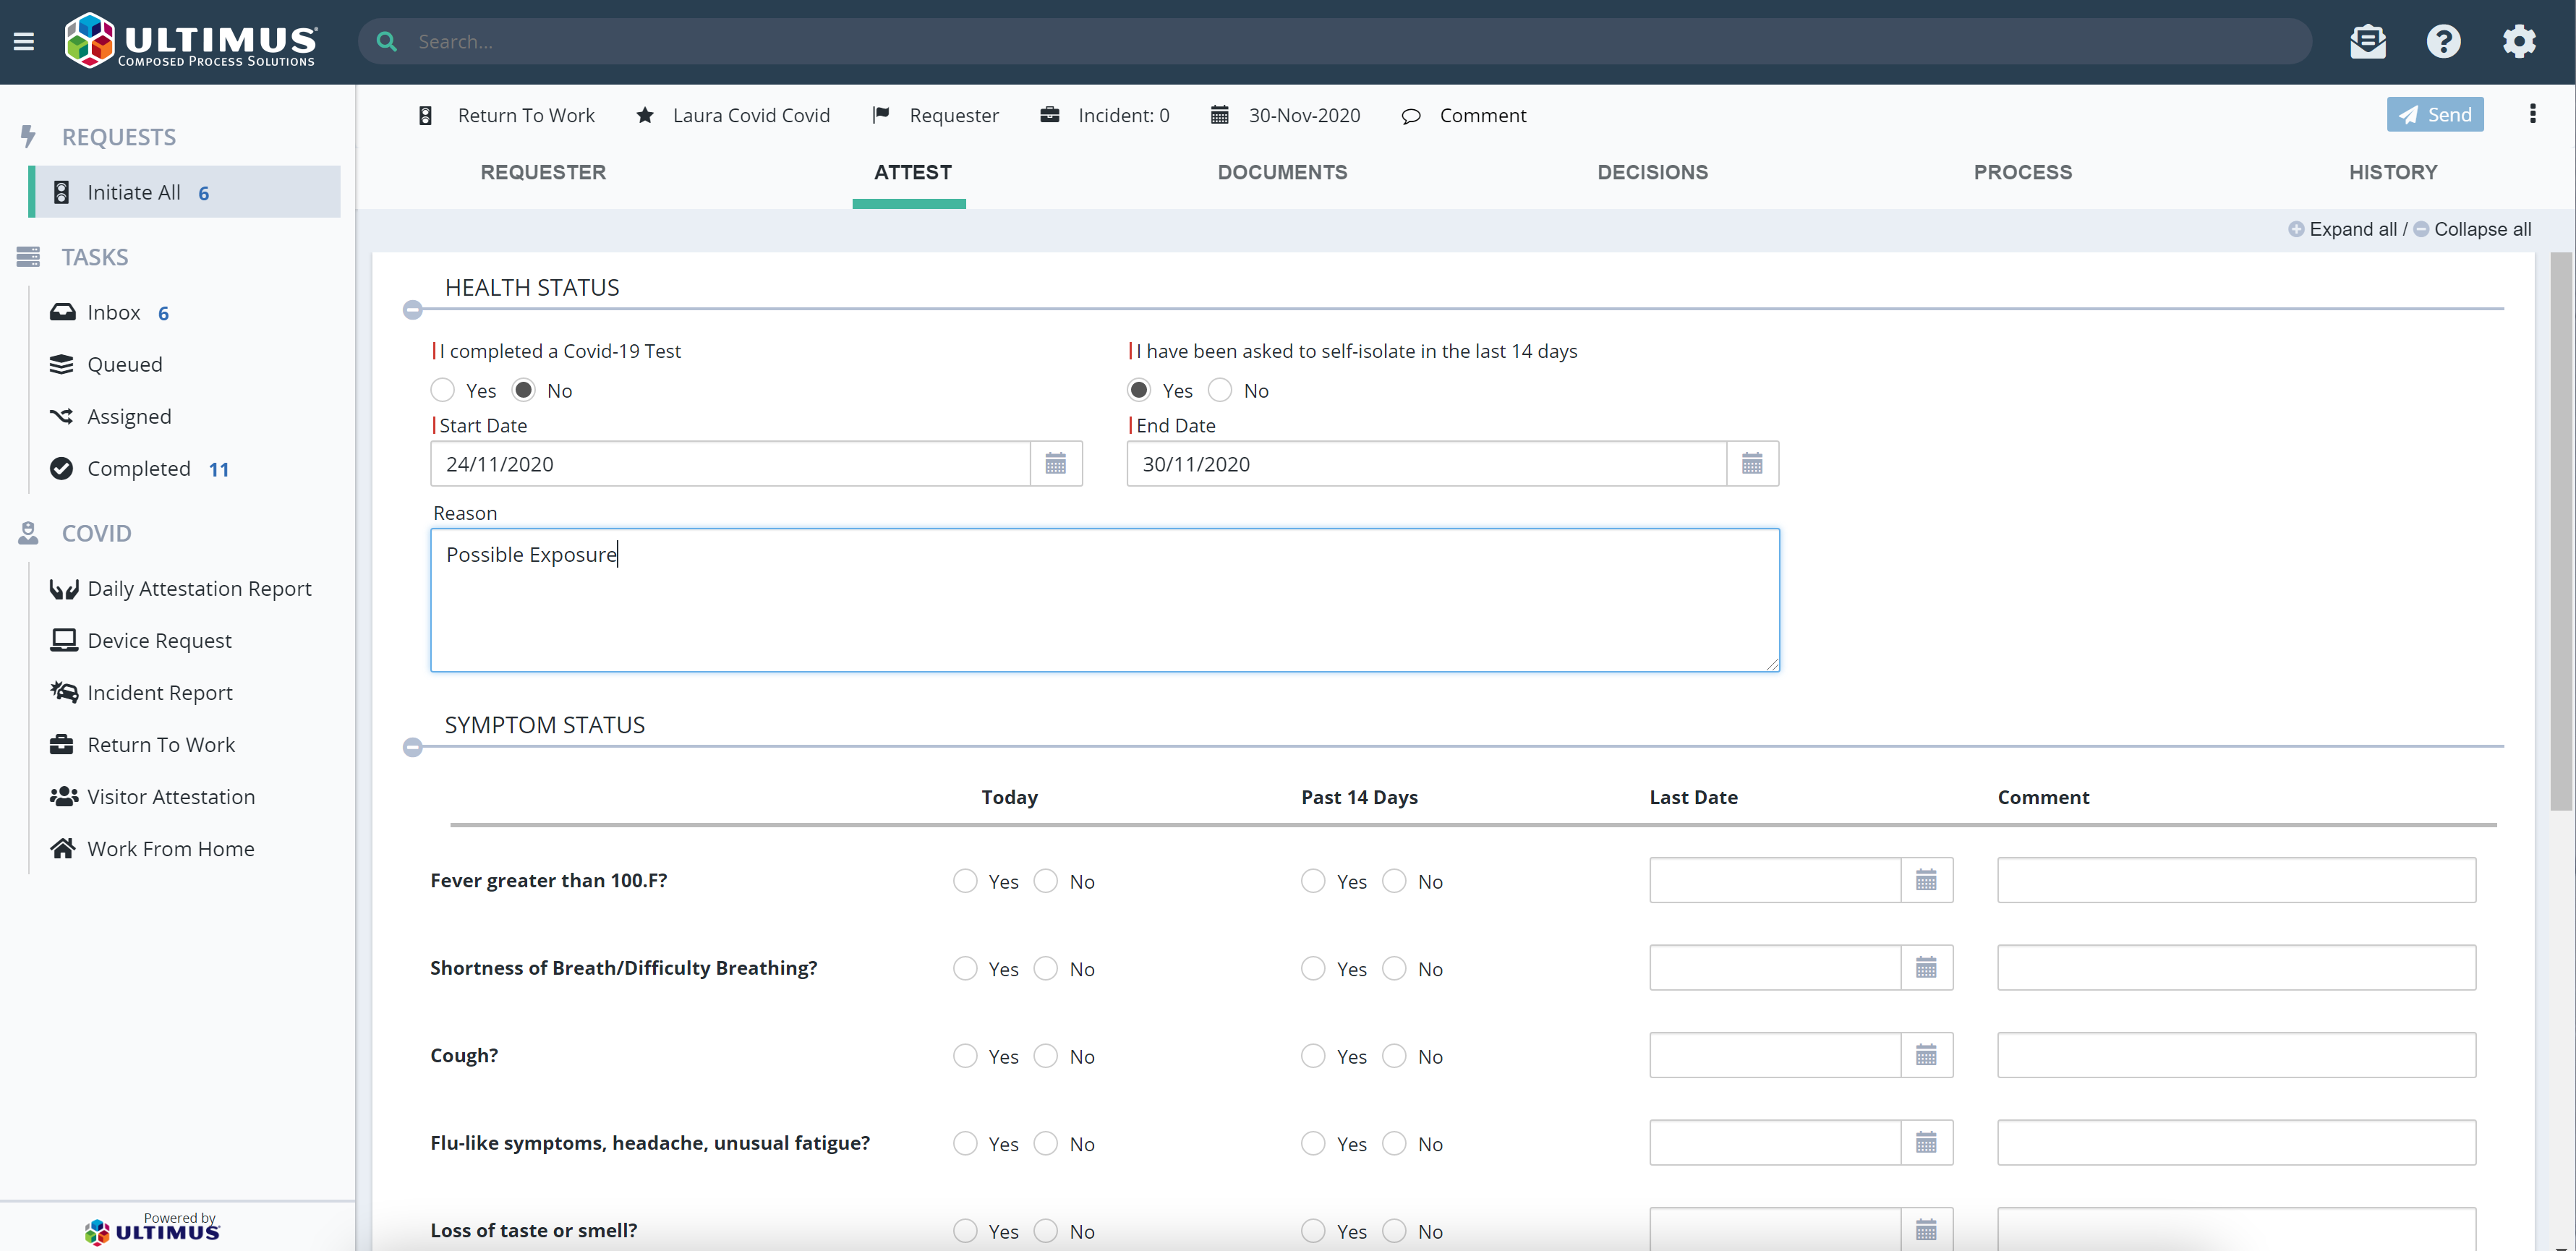Switch to the Decisions tab
Image resolution: width=2576 pixels, height=1251 pixels.
pyautogui.click(x=1652, y=172)
